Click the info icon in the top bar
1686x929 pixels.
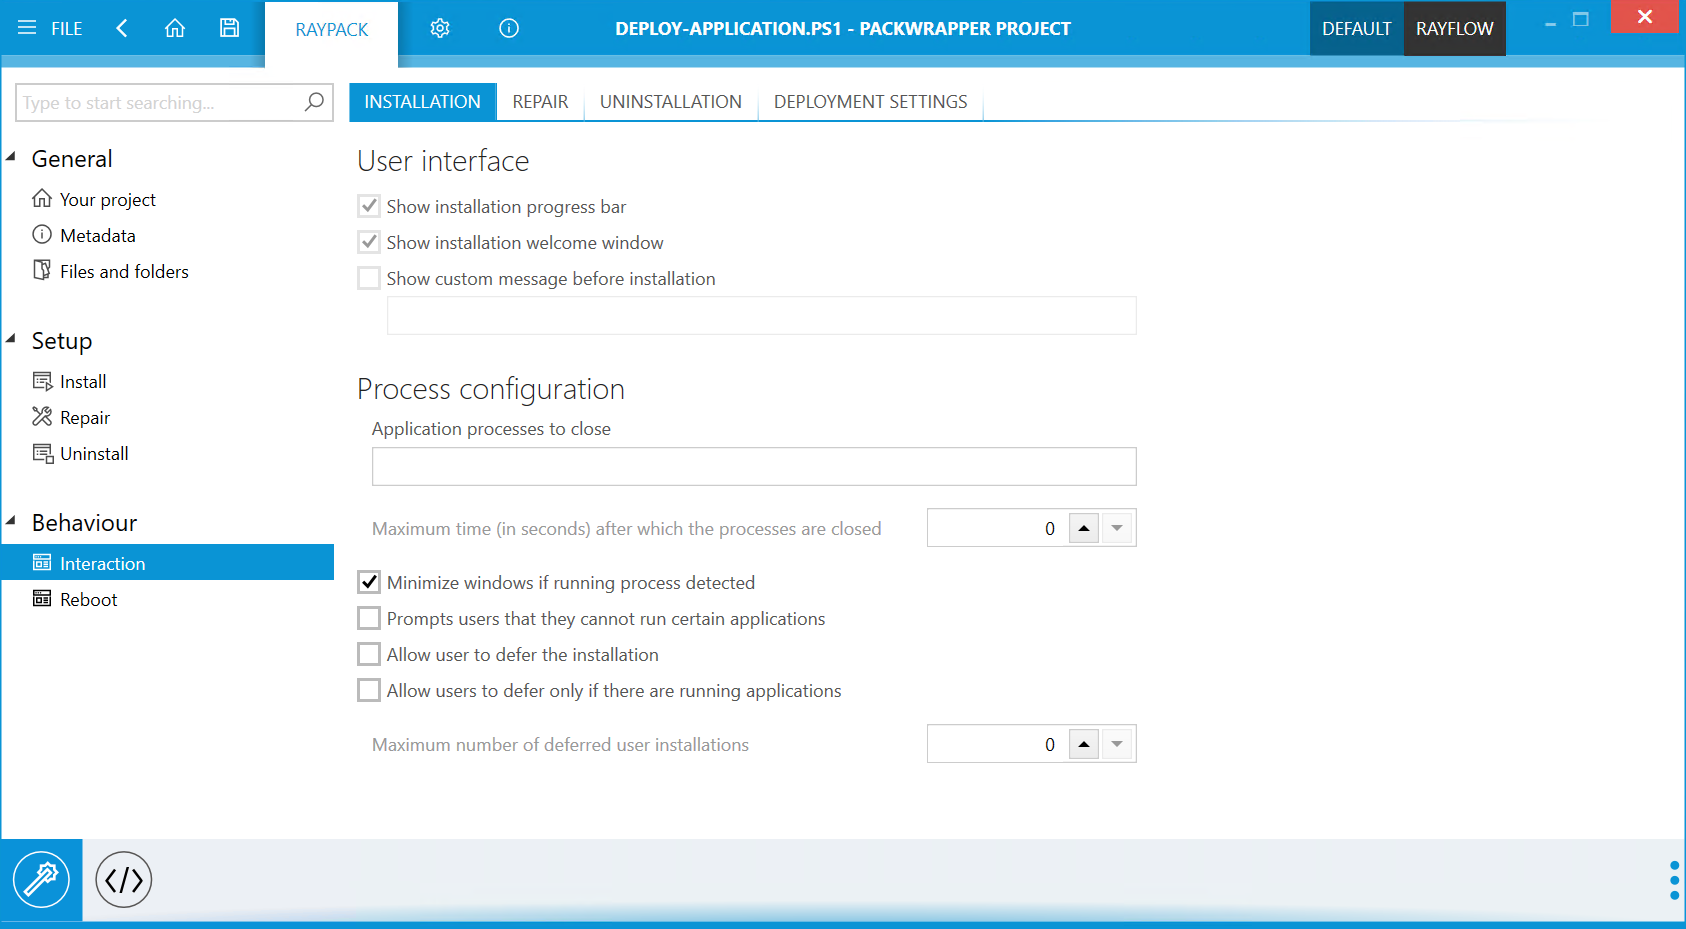tap(508, 28)
